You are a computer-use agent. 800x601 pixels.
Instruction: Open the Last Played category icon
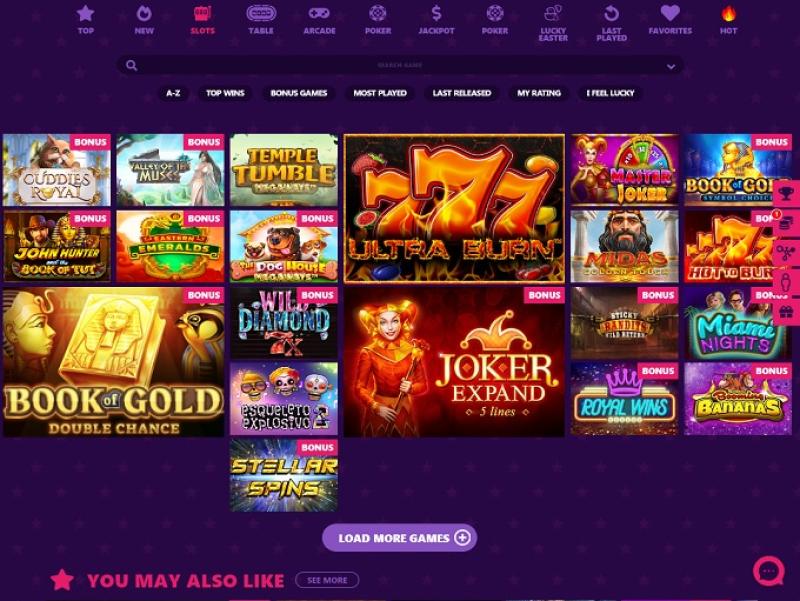pos(611,23)
